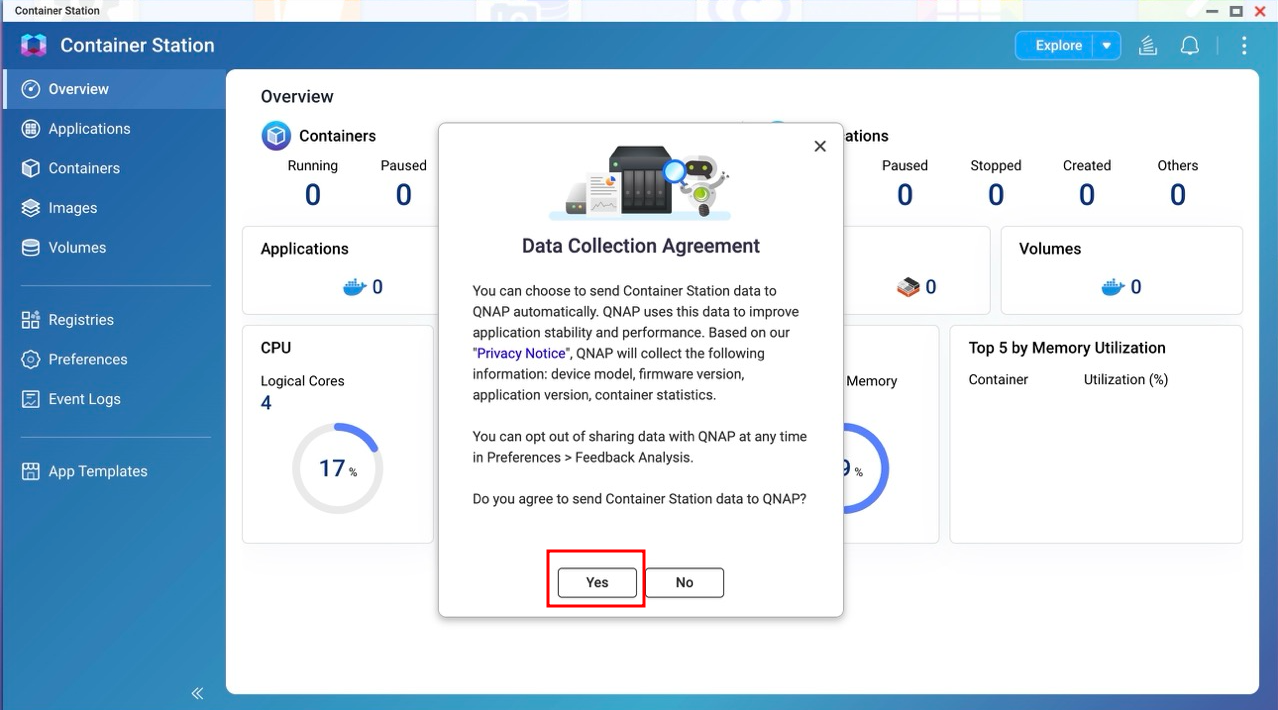This screenshot has width=1278, height=710.
Task: Click the CPU usage 17% gauge
Action: click(x=337, y=468)
